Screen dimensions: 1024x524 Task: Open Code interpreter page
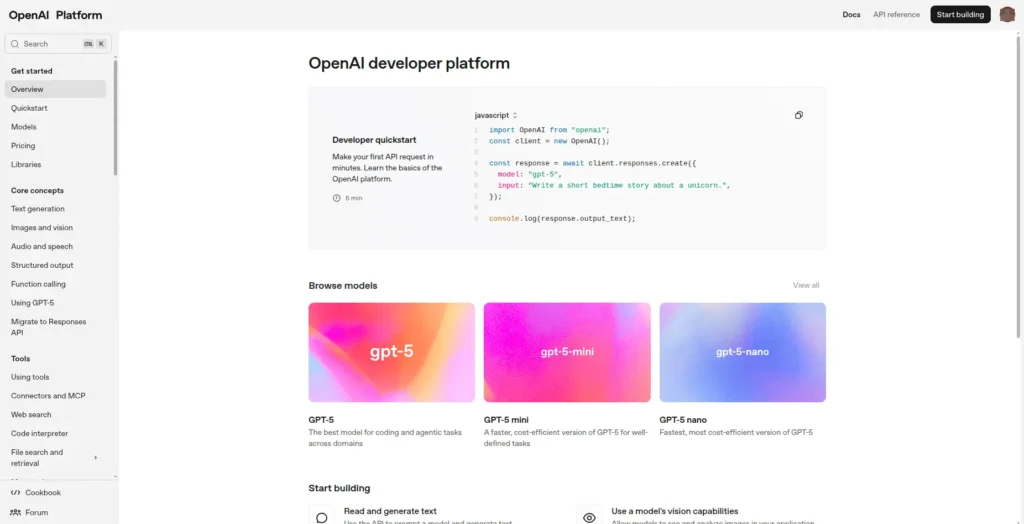[x=39, y=434]
